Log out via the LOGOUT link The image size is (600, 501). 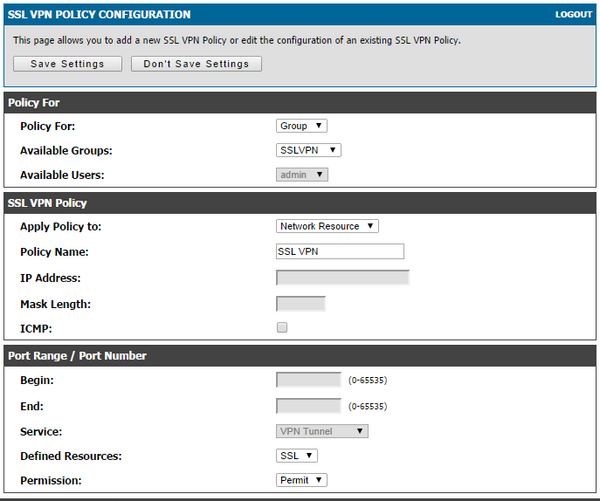tap(573, 15)
